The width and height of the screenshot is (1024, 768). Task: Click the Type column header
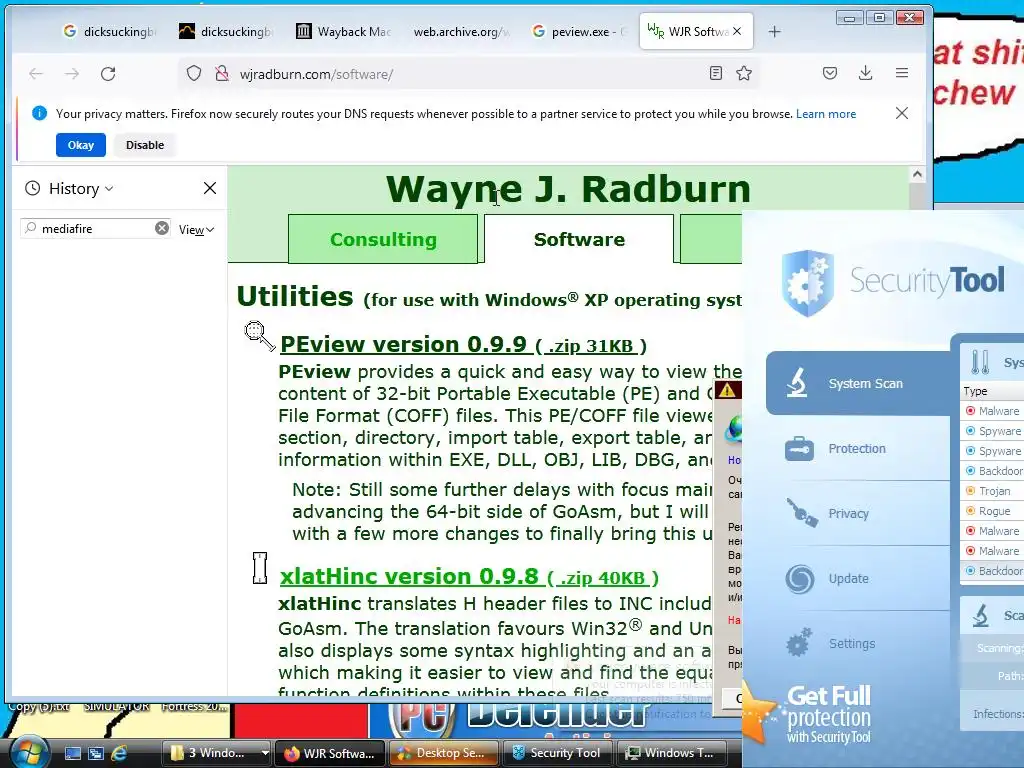[x=993, y=391]
